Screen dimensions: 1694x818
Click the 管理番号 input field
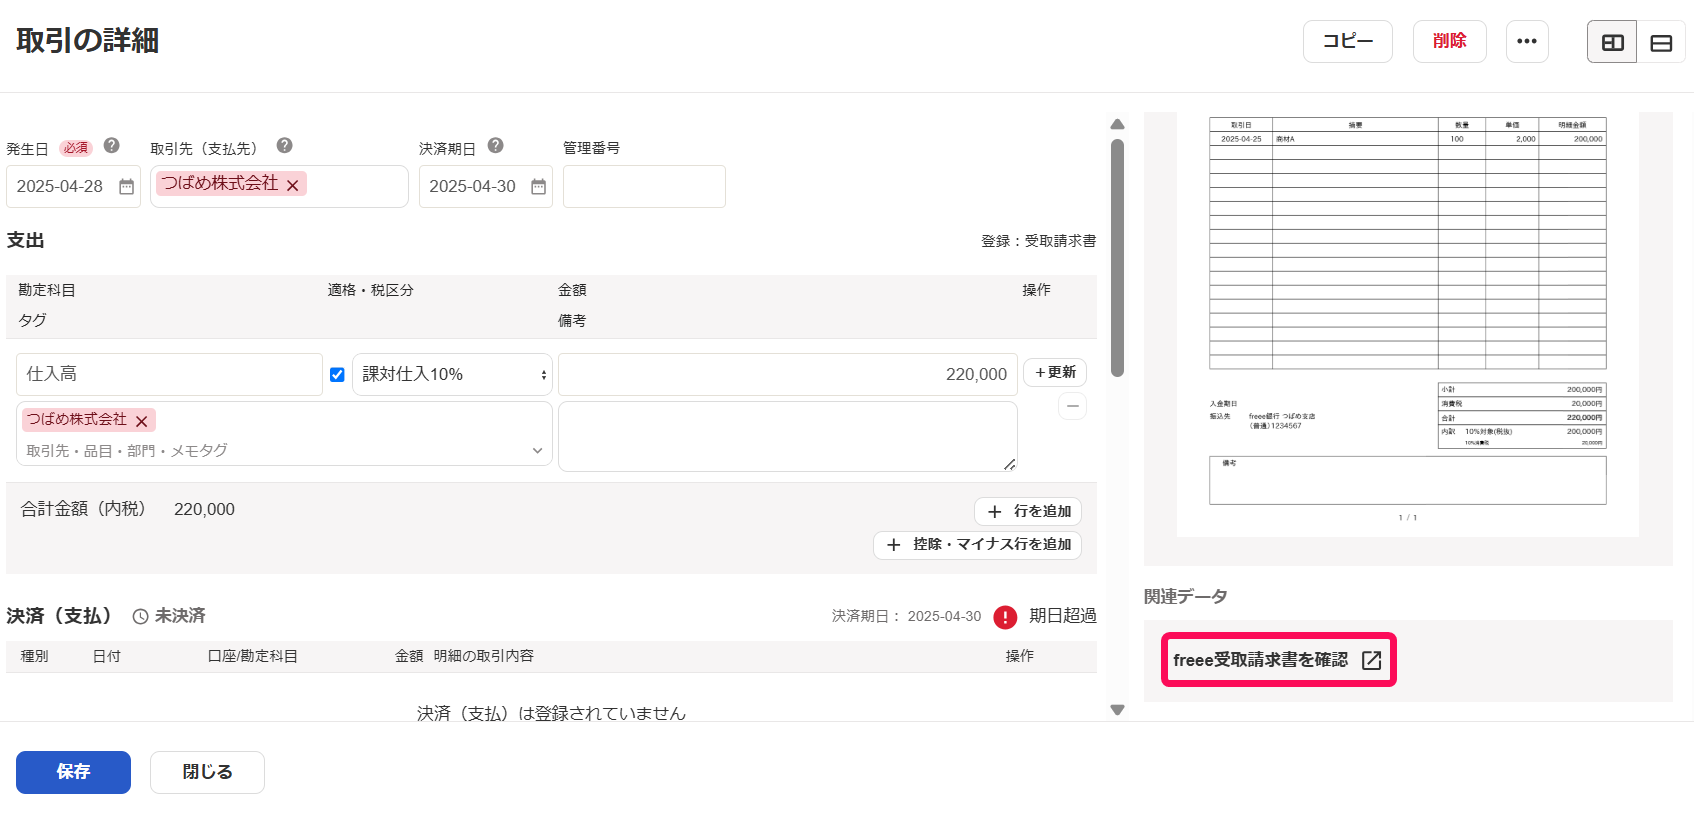point(644,187)
